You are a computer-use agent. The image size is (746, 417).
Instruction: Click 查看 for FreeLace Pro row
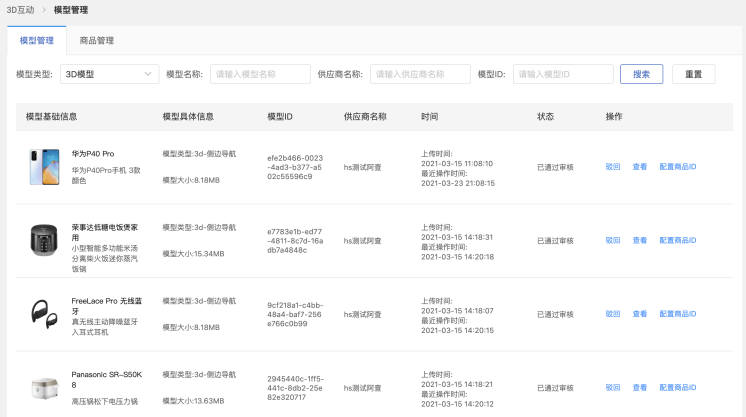tap(639, 314)
